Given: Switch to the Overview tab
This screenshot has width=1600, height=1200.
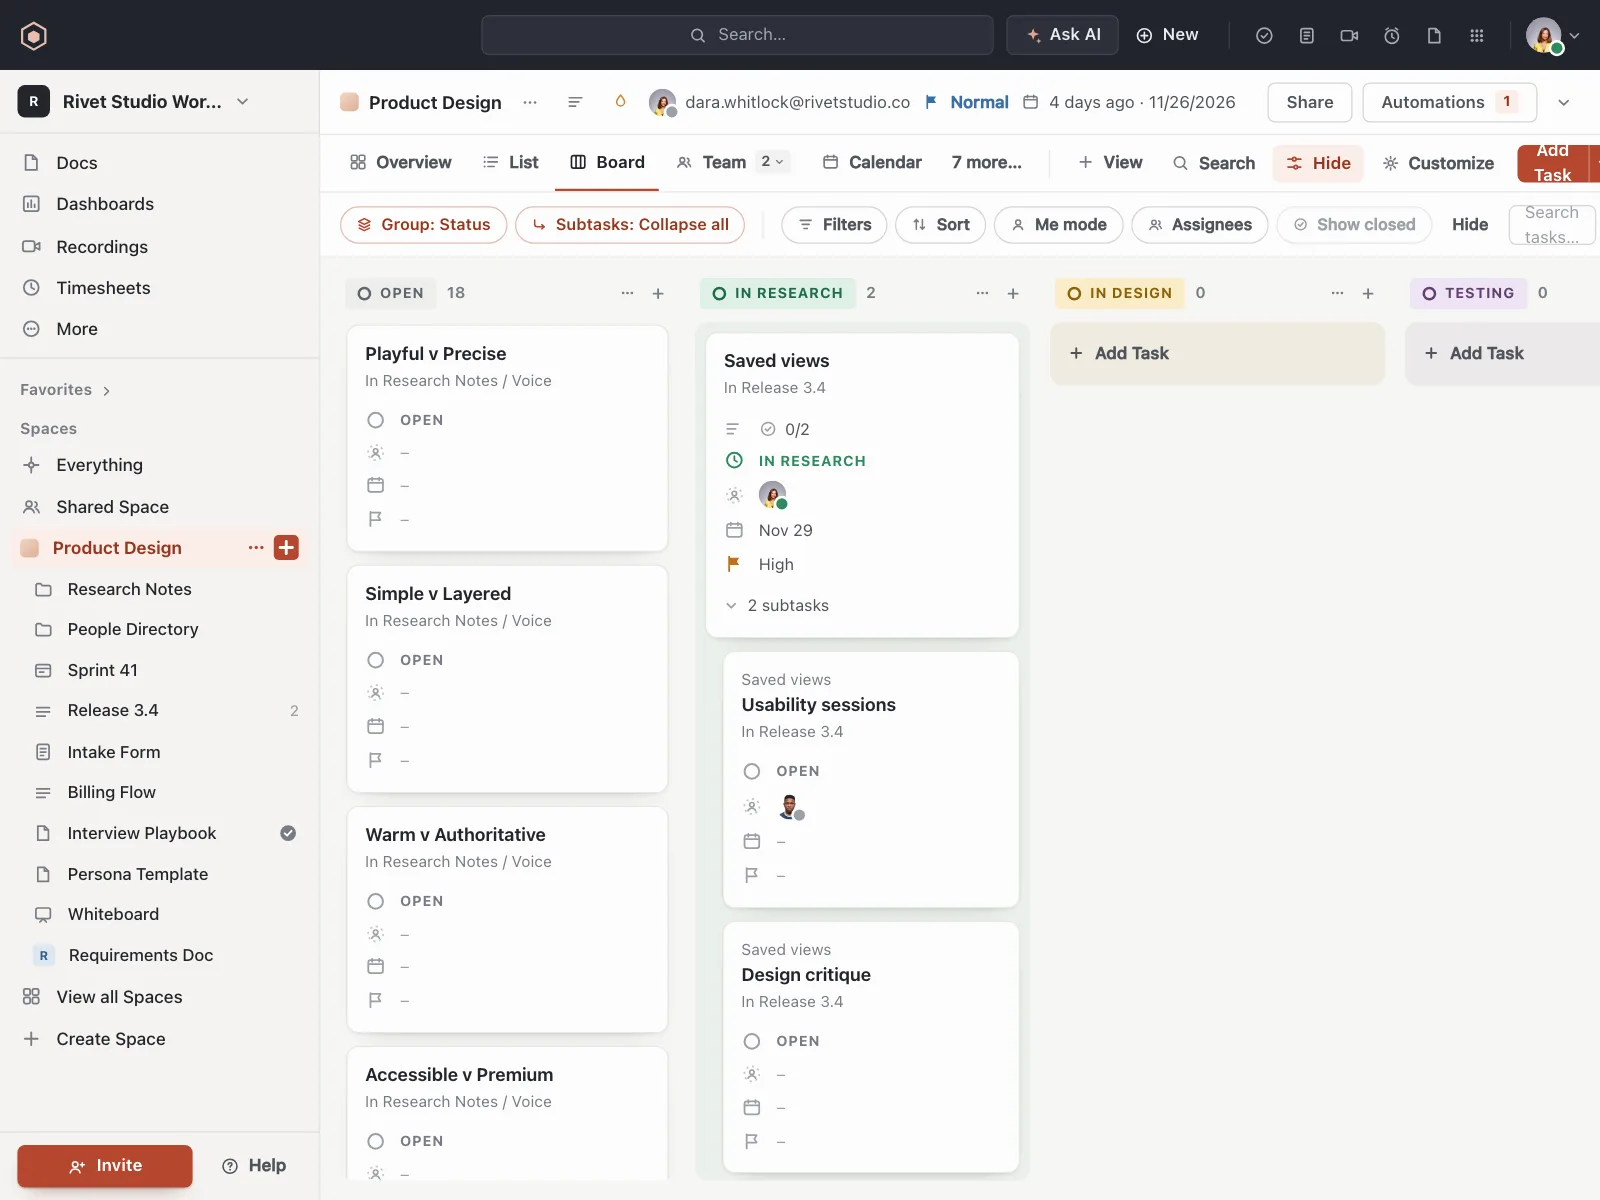Looking at the screenshot, I should (401, 162).
